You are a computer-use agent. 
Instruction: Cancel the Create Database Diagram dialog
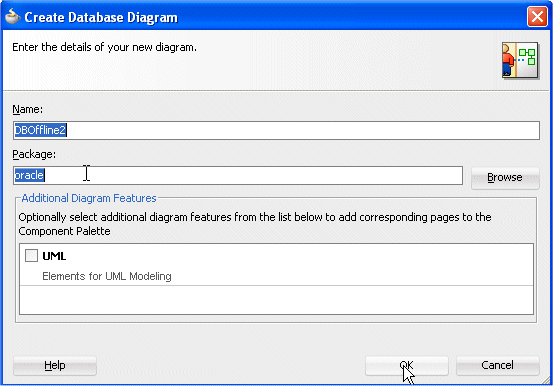pyautogui.click(x=498, y=366)
